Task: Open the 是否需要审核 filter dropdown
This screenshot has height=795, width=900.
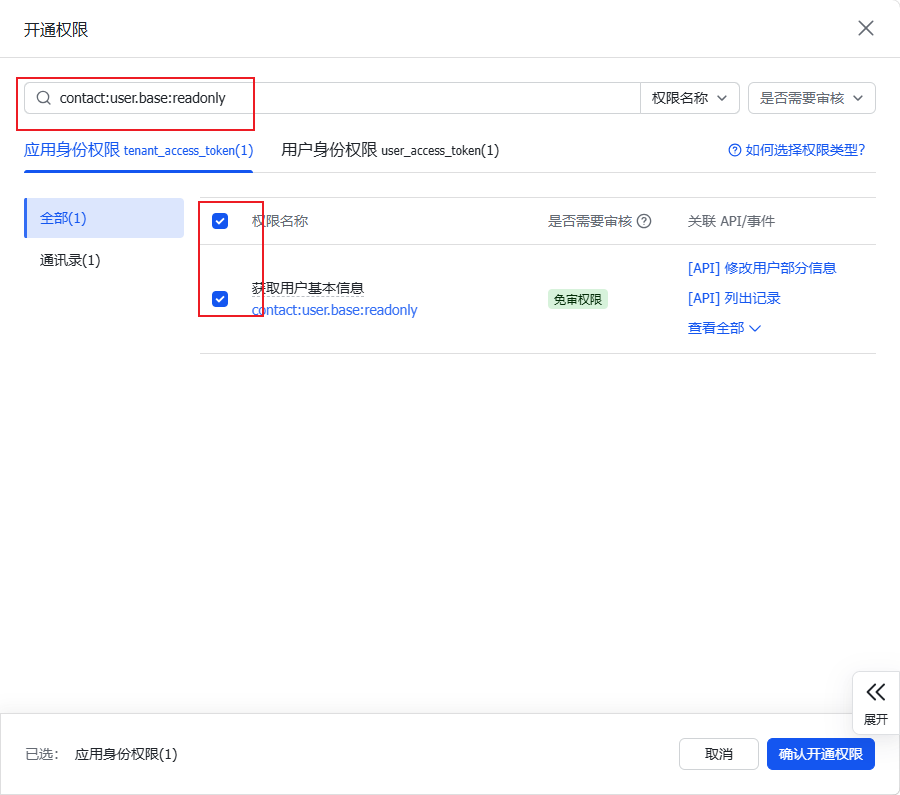Action: (811, 98)
